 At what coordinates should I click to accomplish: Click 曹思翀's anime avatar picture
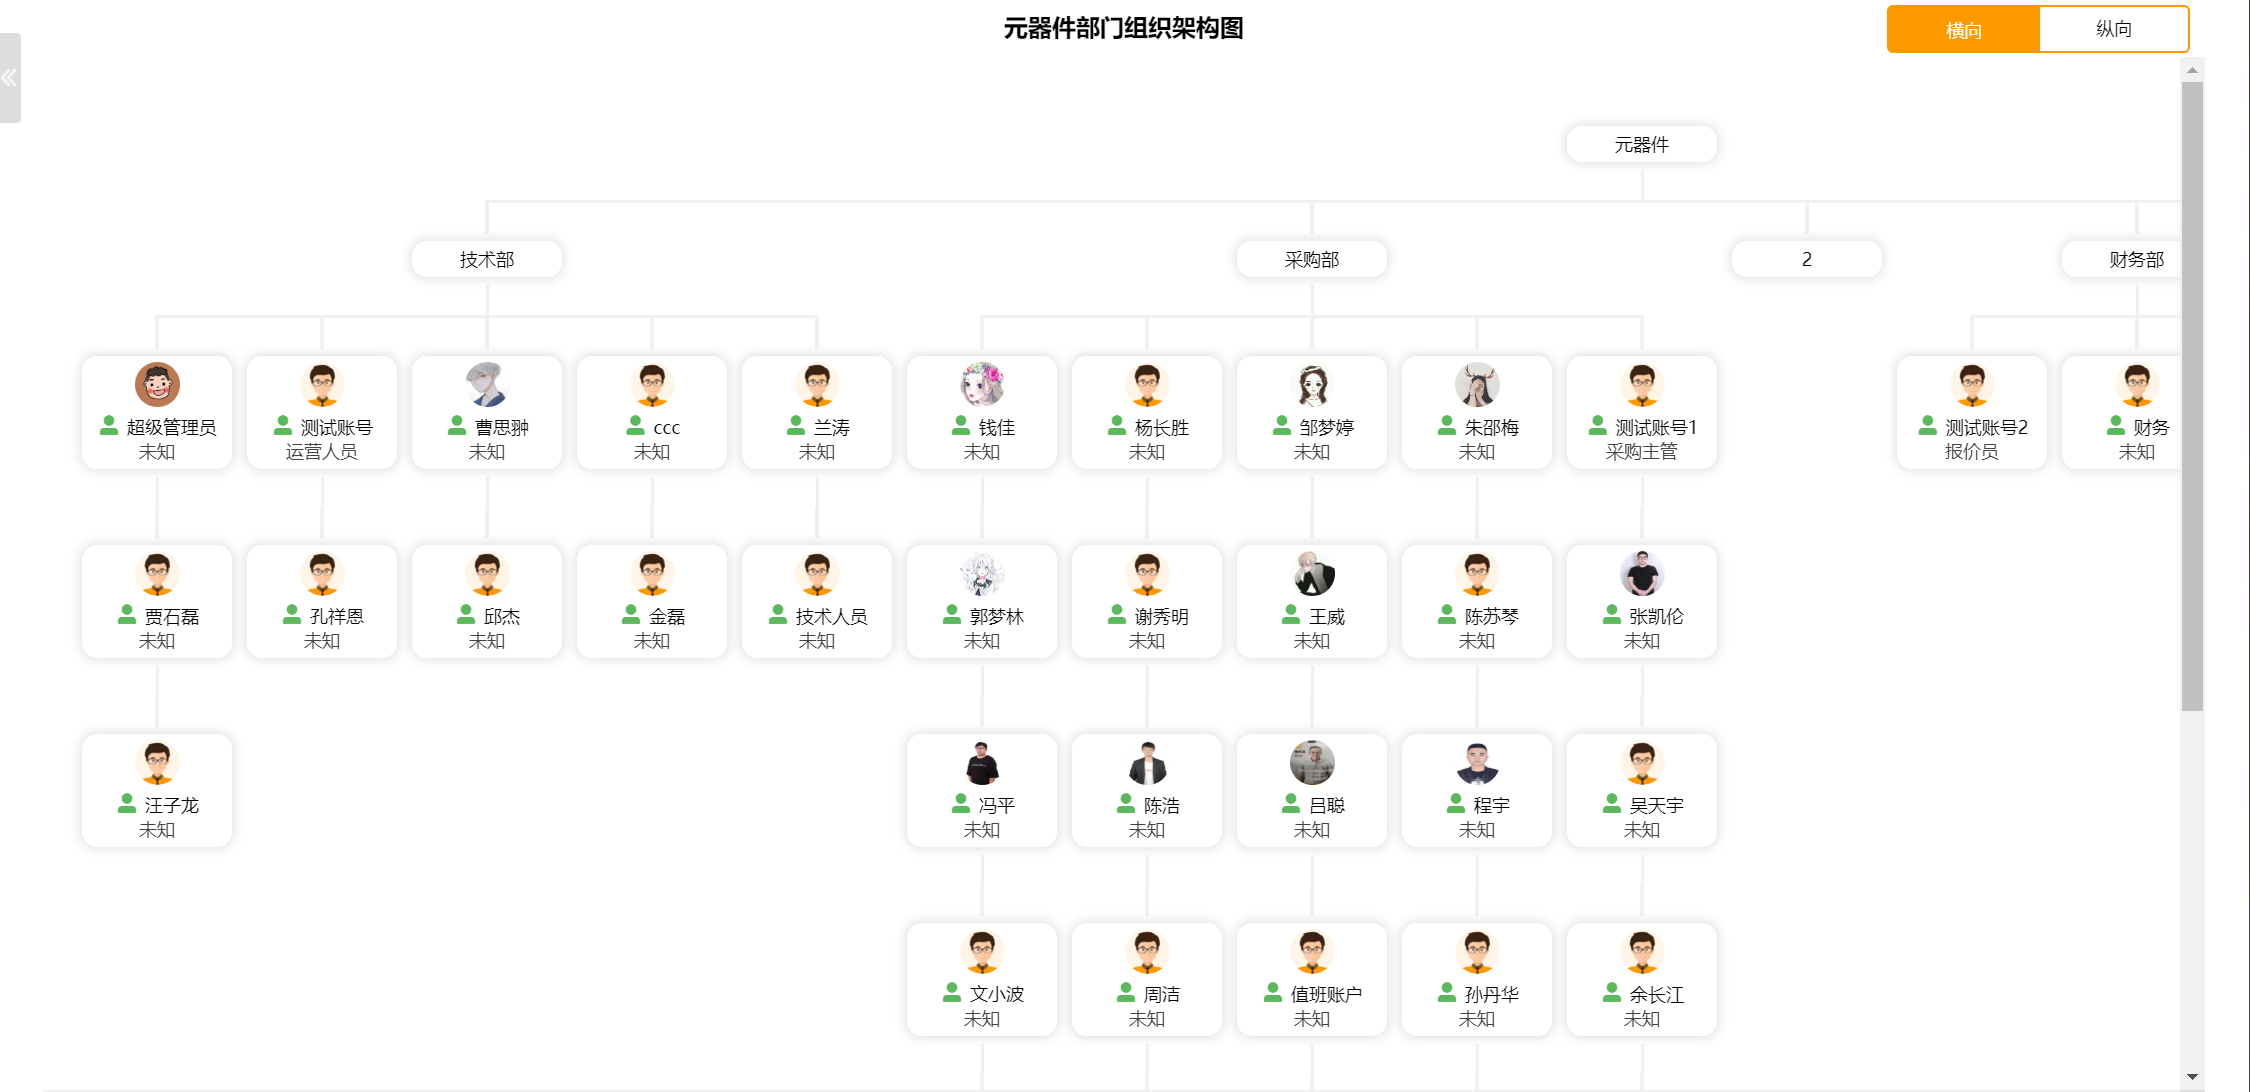(487, 384)
